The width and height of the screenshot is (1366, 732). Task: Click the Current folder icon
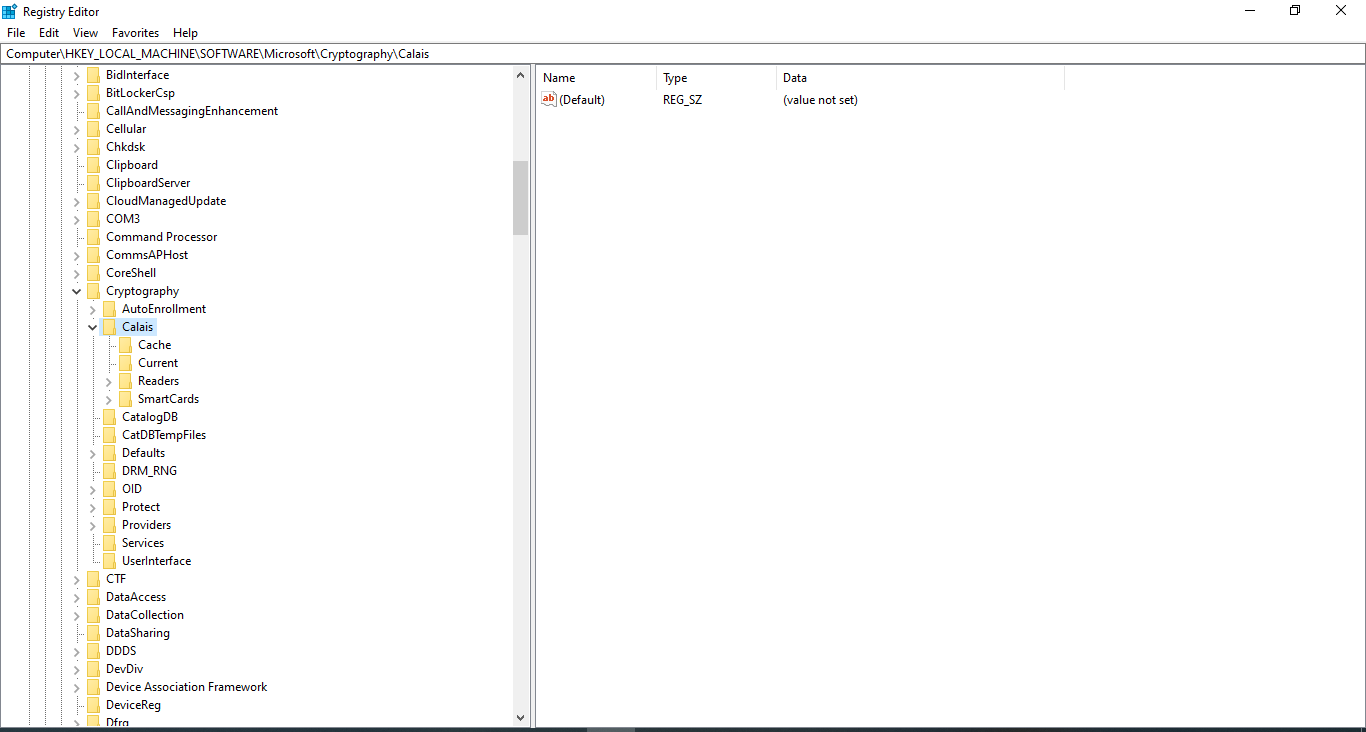coord(126,363)
